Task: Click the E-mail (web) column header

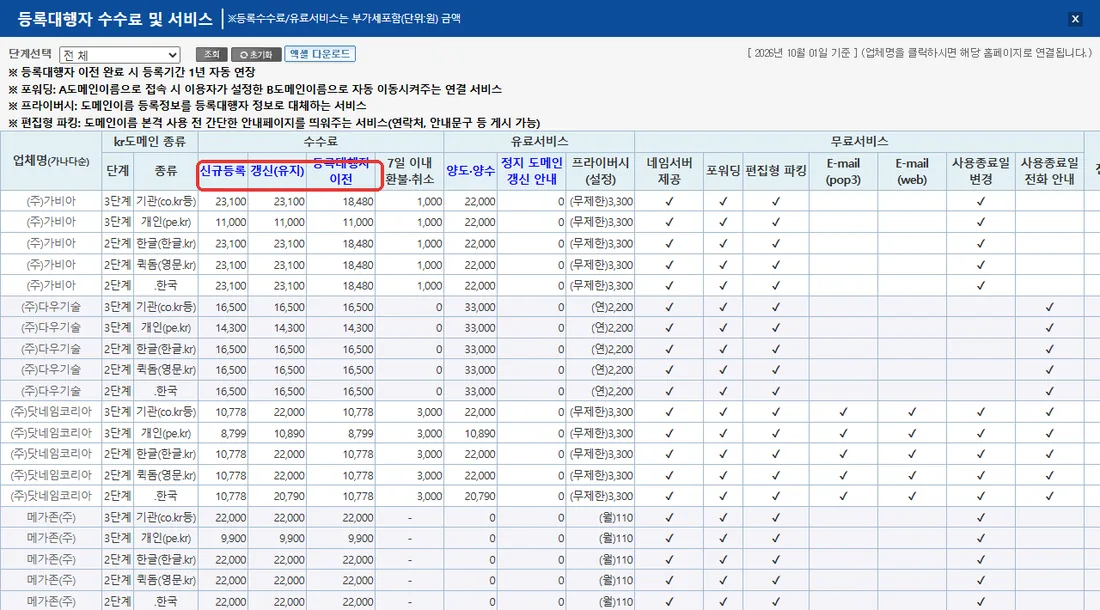Action: pyautogui.click(x=912, y=171)
